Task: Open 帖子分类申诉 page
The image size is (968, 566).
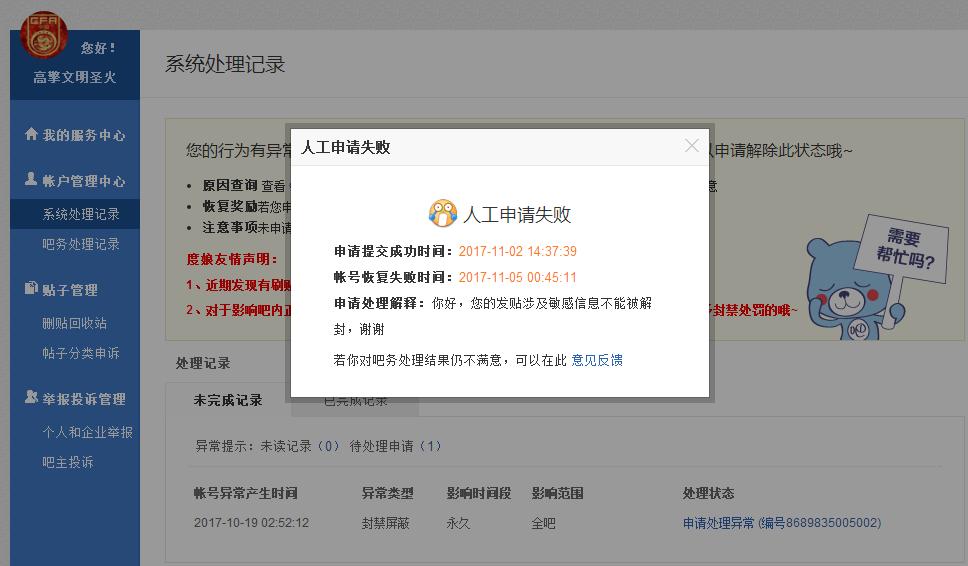Action: pyautogui.click(x=81, y=353)
